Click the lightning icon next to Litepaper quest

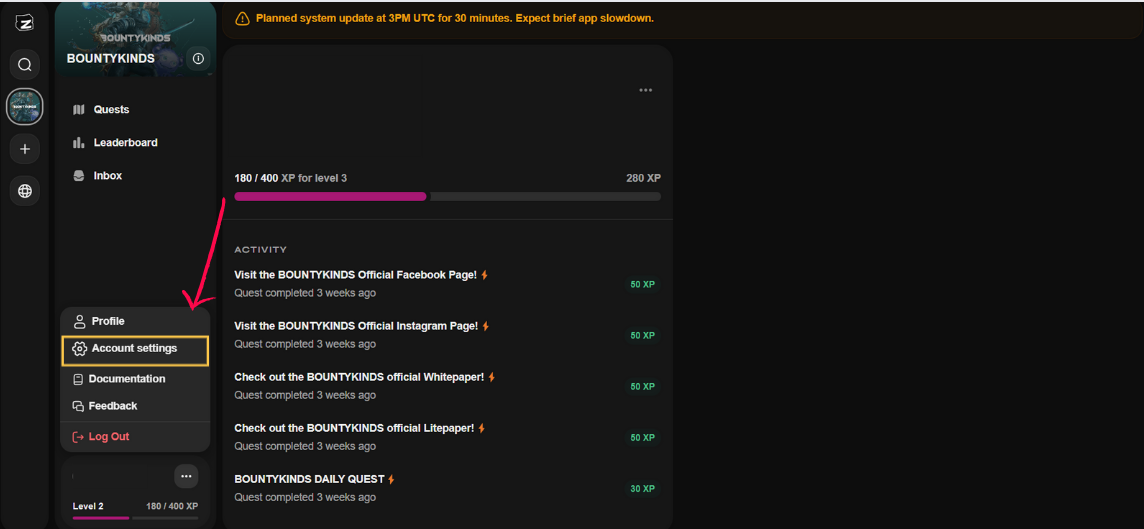482,428
